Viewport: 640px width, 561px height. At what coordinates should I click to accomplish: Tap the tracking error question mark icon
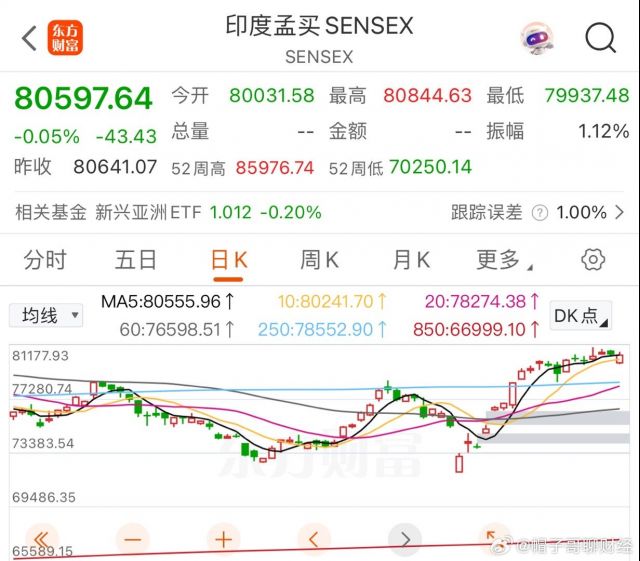540,213
